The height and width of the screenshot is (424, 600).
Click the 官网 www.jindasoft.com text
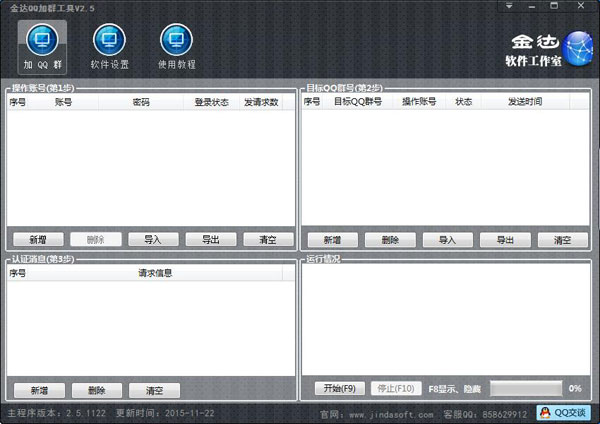point(377,414)
